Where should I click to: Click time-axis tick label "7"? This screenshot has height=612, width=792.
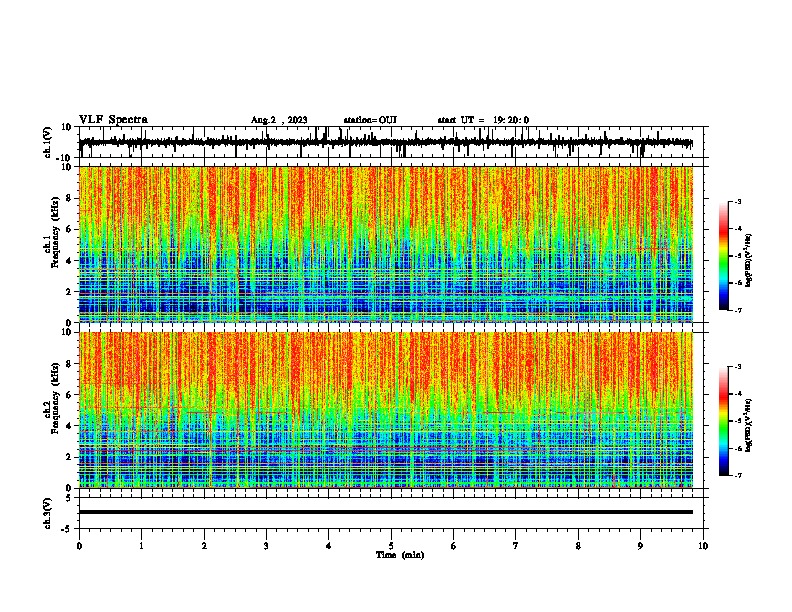click(x=516, y=546)
